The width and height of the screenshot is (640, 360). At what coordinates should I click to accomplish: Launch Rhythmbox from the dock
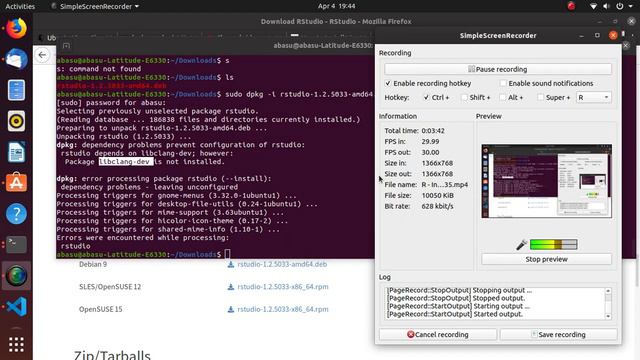pos(16,121)
